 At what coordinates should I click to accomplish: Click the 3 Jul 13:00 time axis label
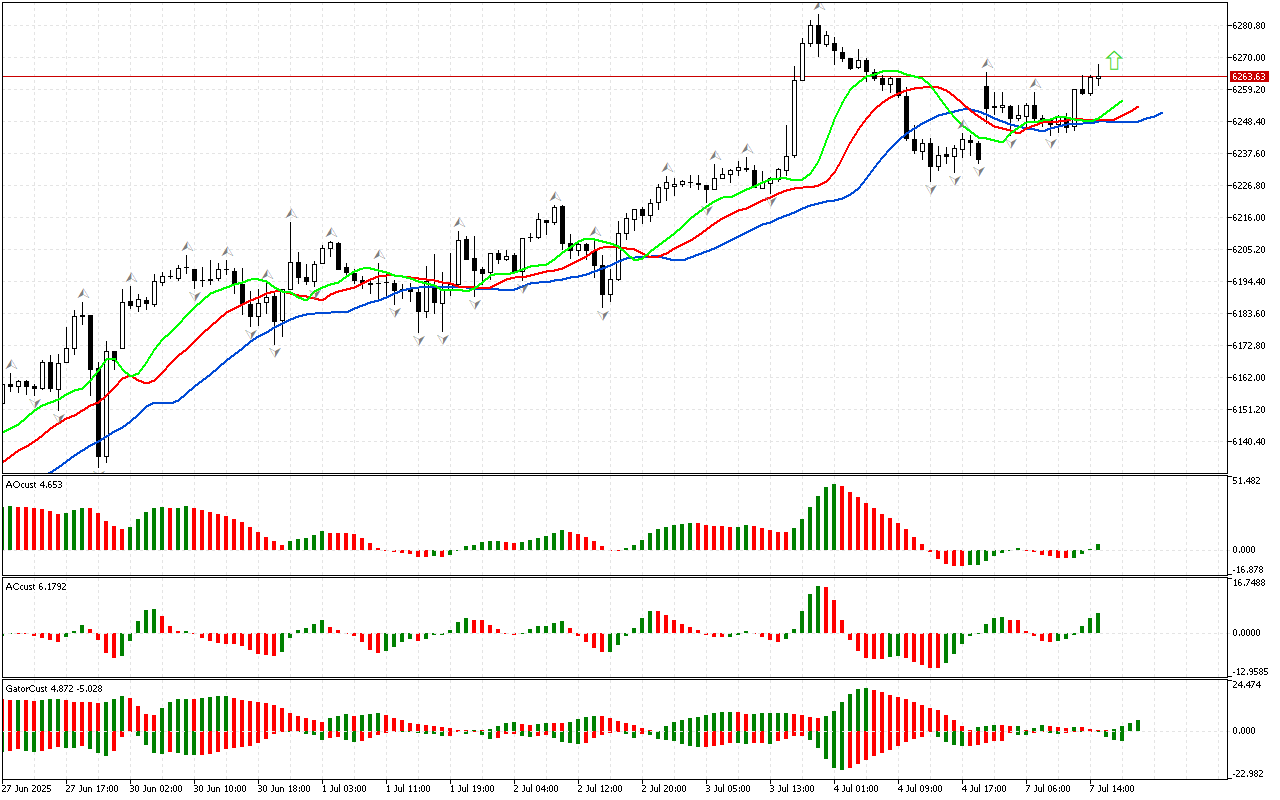[790, 788]
